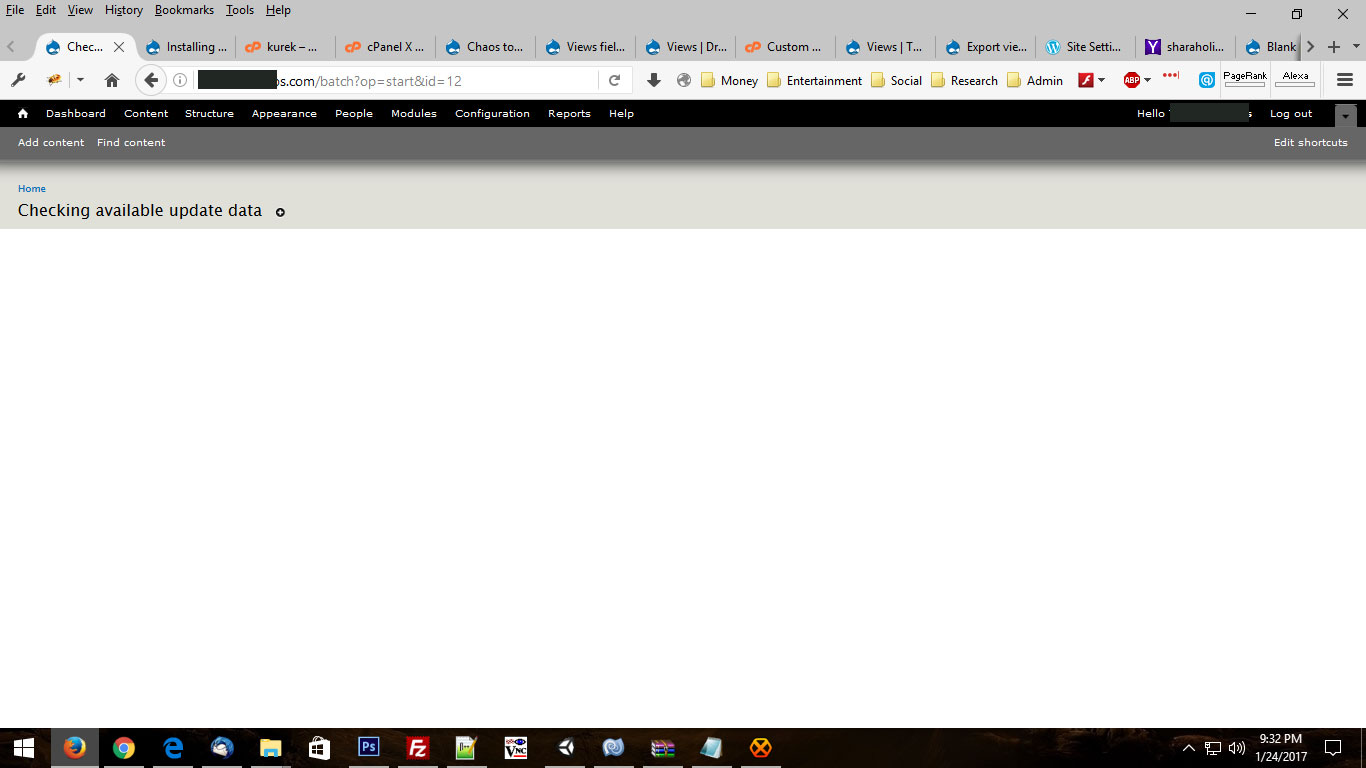Click the address bar URL field
Image resolution: width=1366 pixels, height=768 pixels.
[396, 80]
